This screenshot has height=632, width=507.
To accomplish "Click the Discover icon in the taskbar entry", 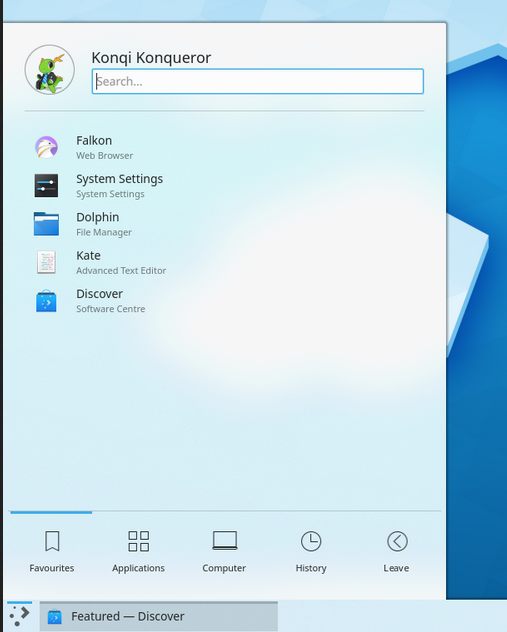I will pyautogui.click(x=54, y=617).
